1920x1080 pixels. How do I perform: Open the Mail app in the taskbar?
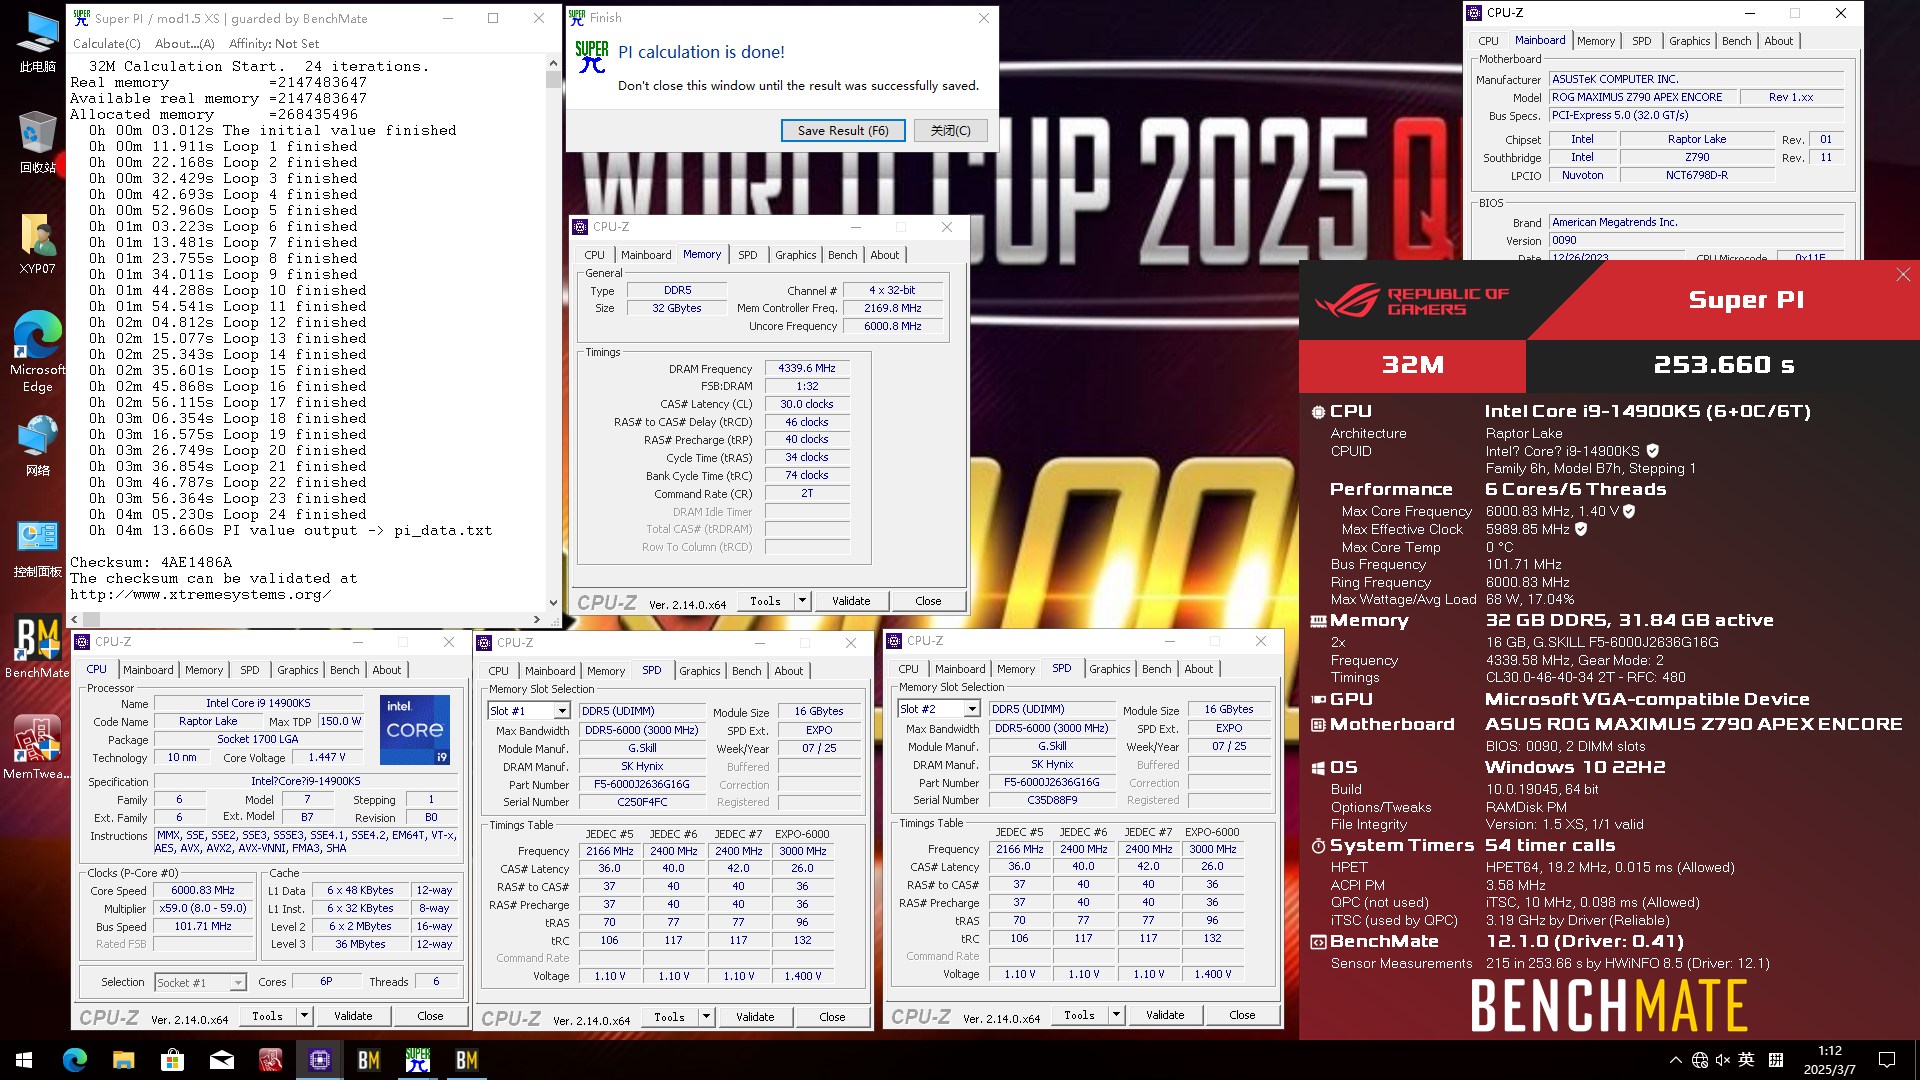[221, 1060]
